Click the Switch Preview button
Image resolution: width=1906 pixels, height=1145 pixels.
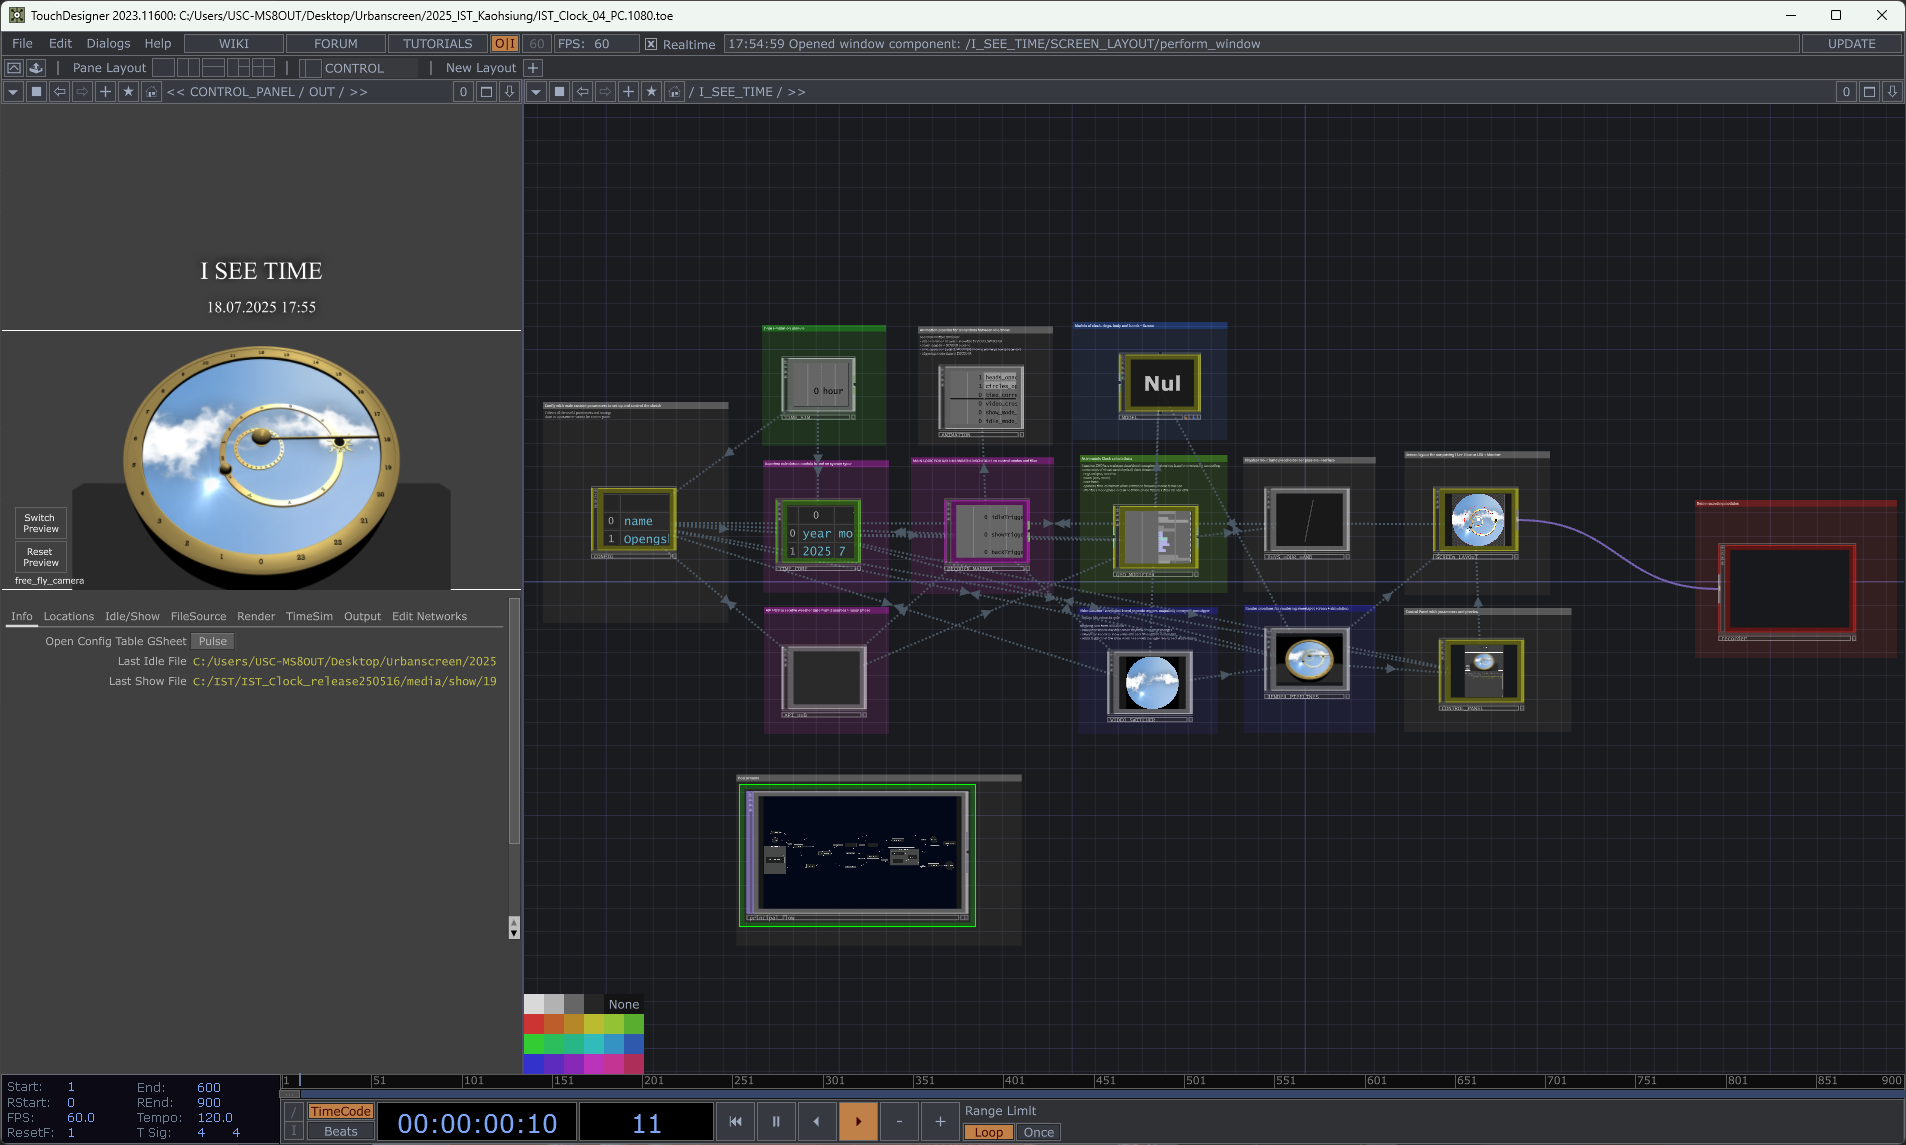tap(41, 523)
